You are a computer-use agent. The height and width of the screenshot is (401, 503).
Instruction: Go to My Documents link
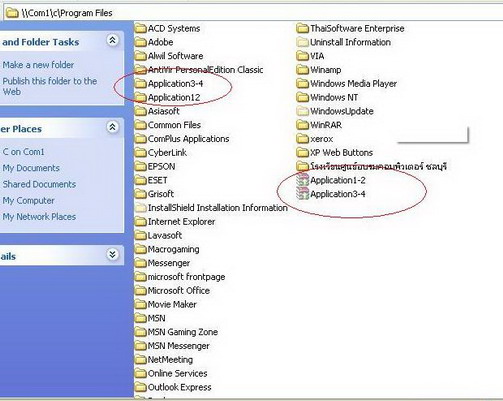[x=31, y=168]
